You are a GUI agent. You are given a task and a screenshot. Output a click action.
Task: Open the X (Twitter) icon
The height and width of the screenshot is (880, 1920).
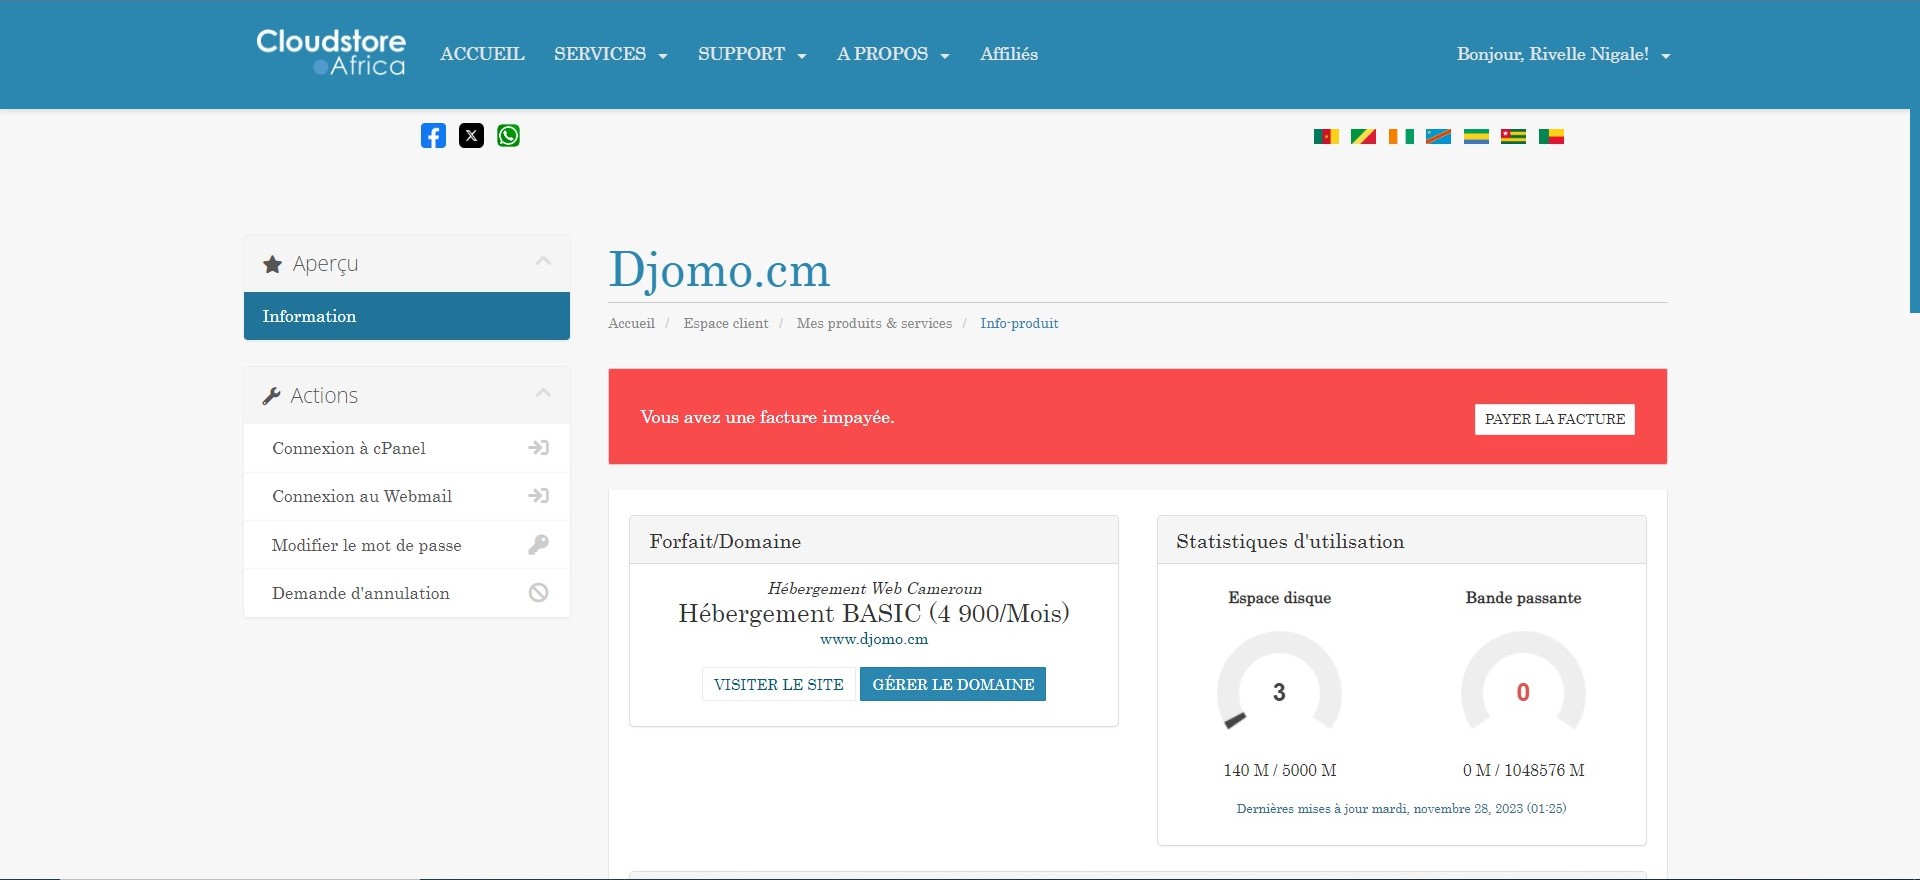(471, 136)
